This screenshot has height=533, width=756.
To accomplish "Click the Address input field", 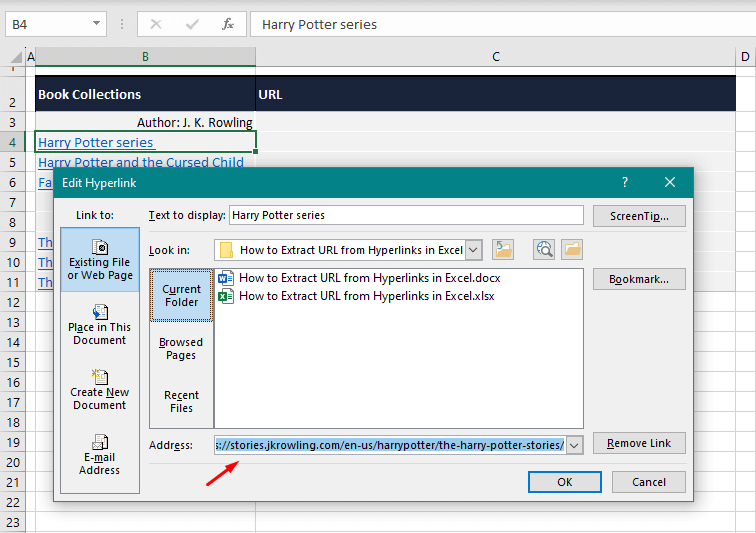I will (390, 445).
